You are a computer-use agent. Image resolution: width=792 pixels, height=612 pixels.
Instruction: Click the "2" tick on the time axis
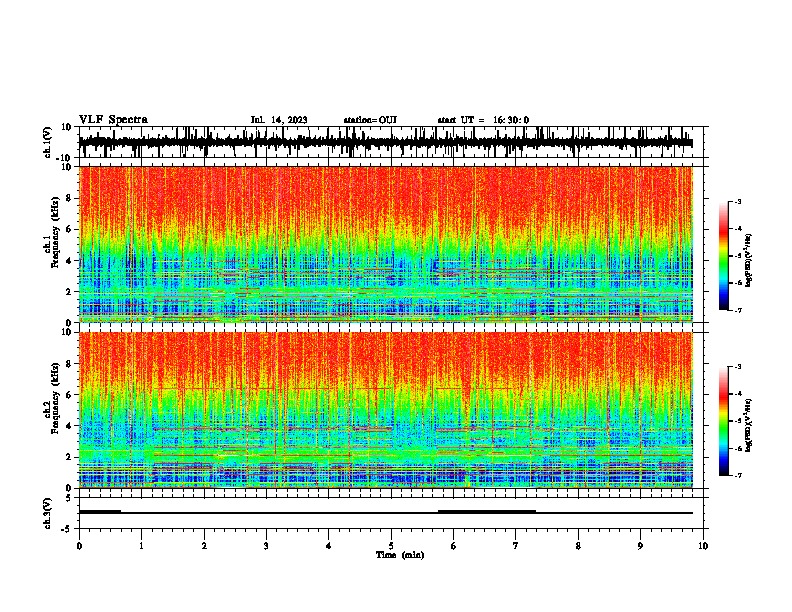click(204, 546)
